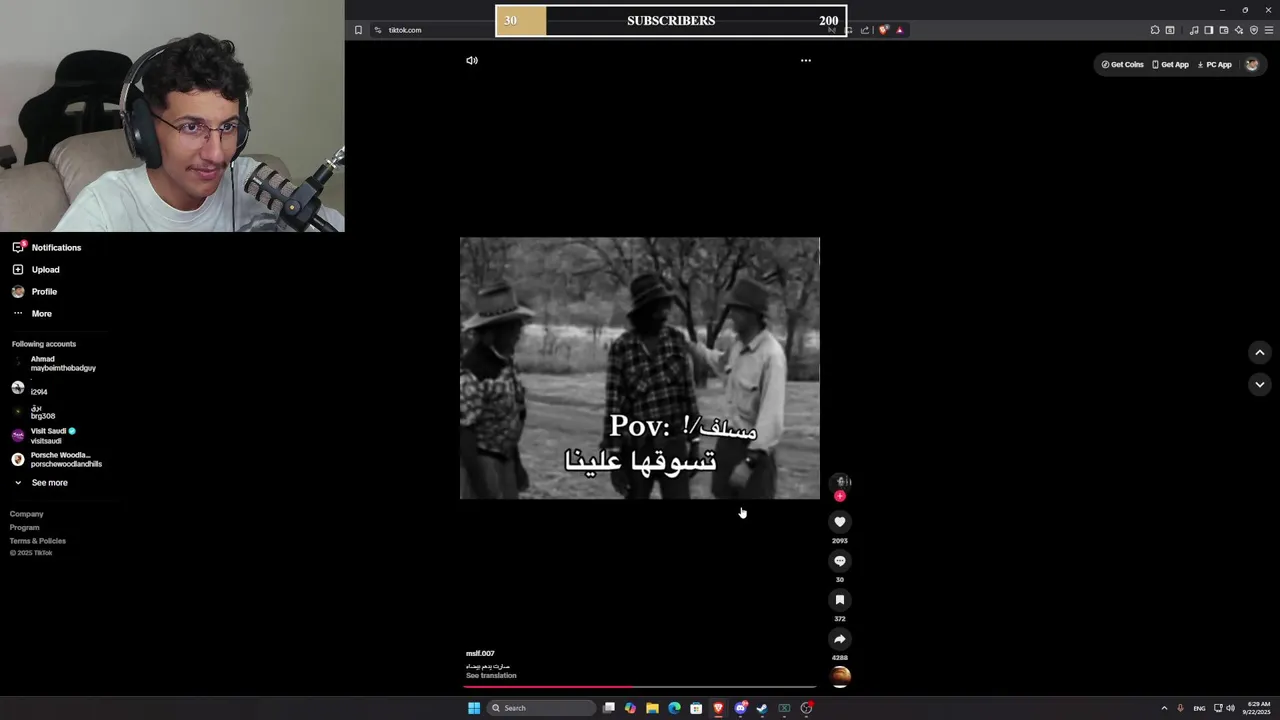
Task: Pause the playing video frame
Action: coord(640,368)
